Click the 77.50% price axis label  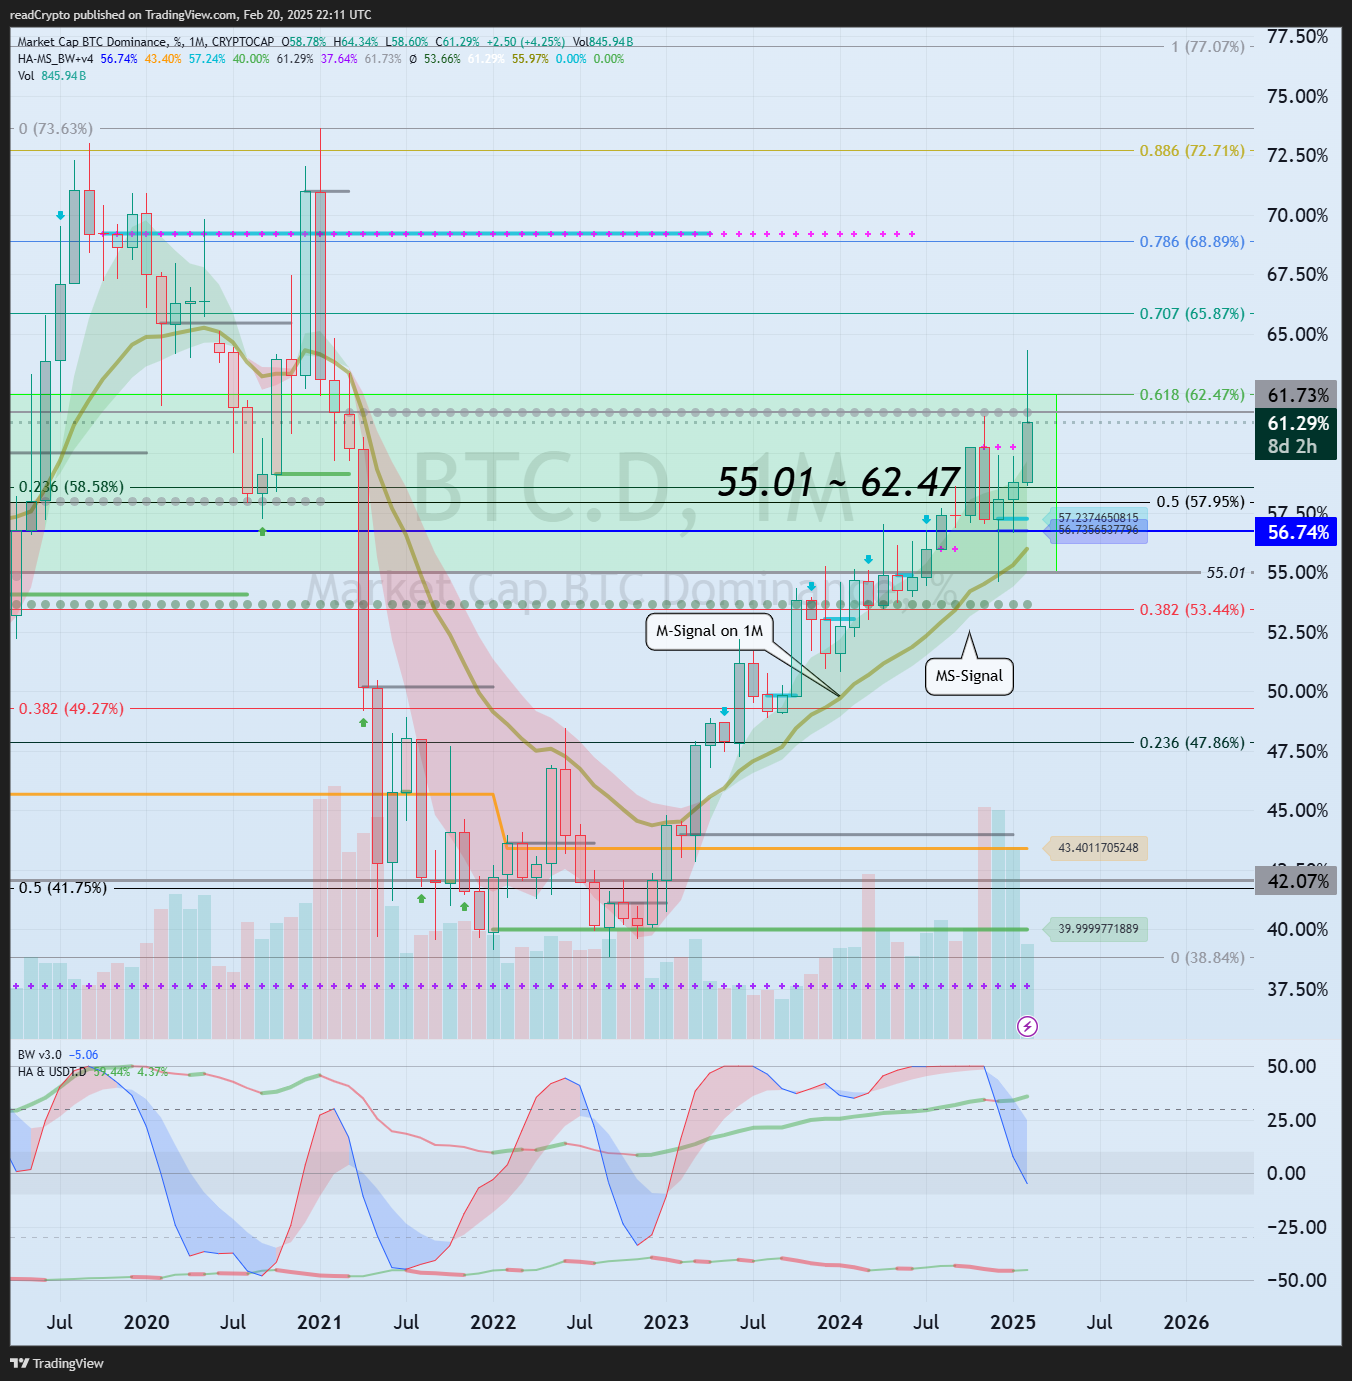(x=1297, y=37)
